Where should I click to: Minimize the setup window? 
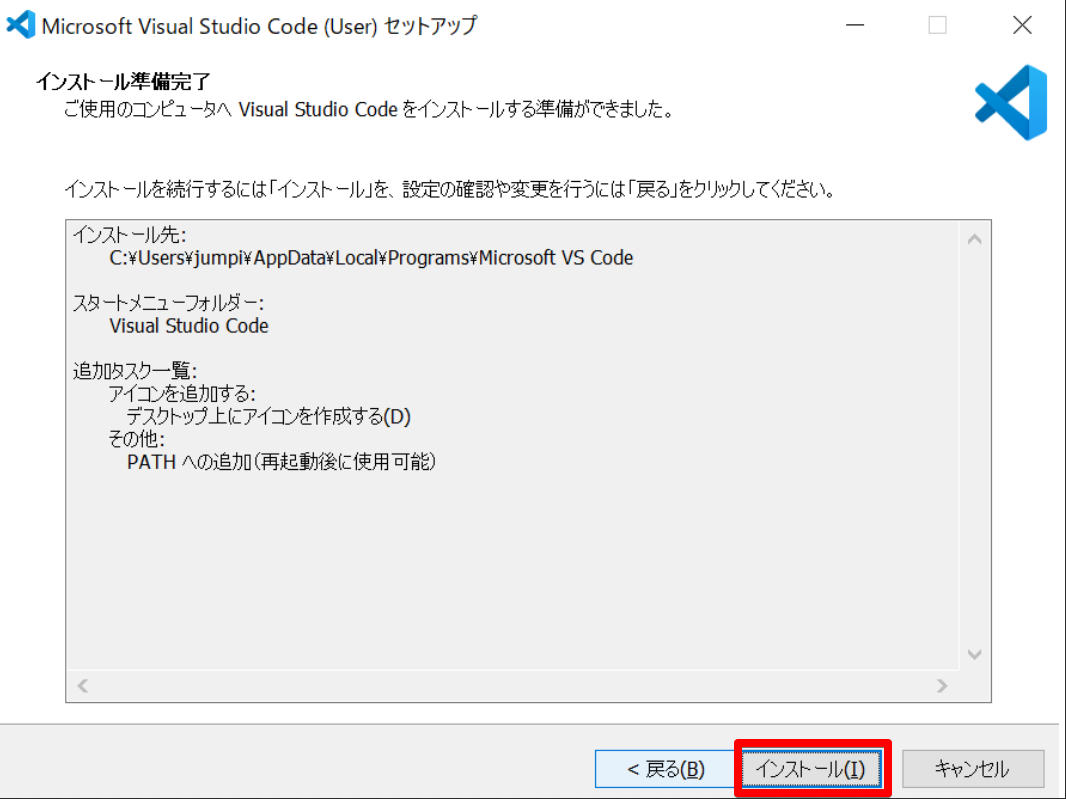855,25
